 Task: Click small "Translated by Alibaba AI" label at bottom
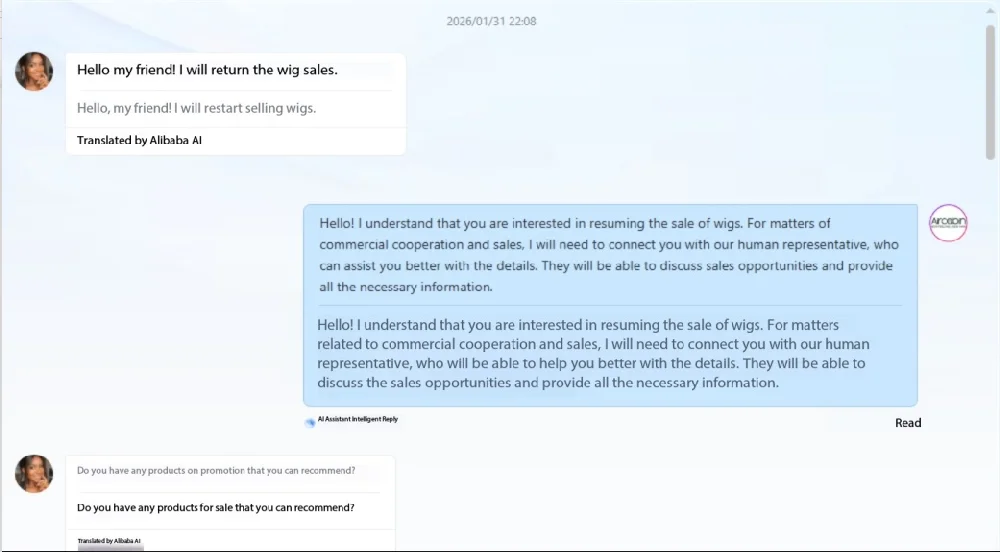[109, 541]
